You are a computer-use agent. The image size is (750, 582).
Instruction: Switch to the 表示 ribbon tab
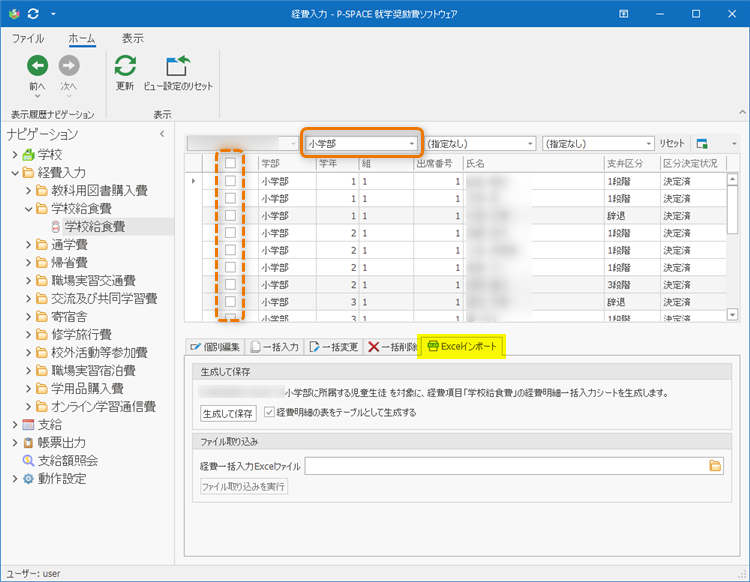pyautogui.click(x=132, y=38)
